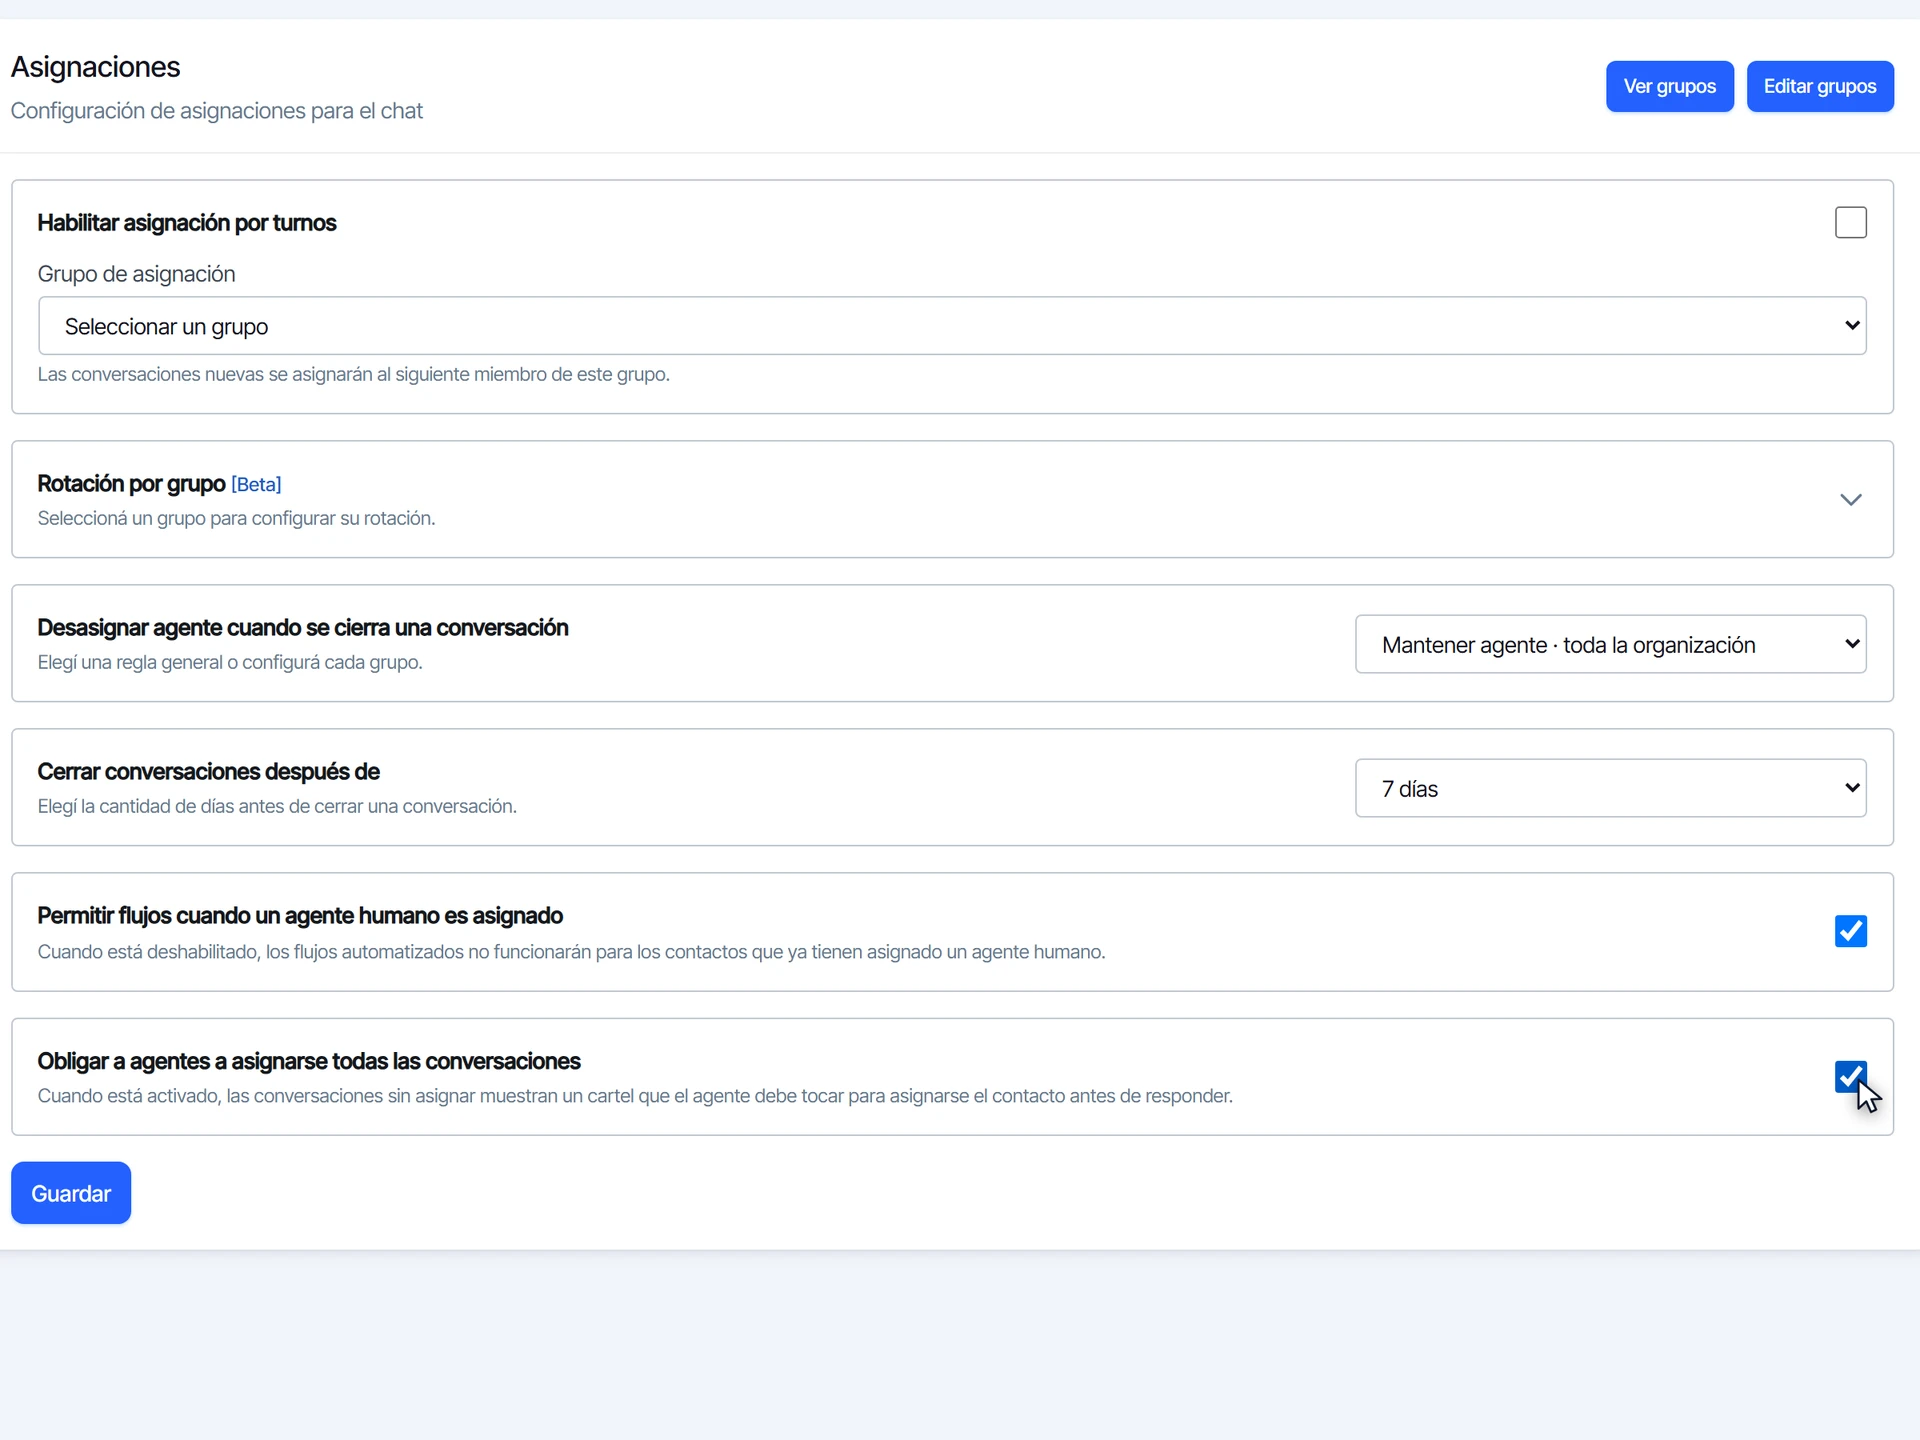The image size is (1920, 1440).
Task: Open the Mantener agente organización dropdown
Action: [1610, 644]
